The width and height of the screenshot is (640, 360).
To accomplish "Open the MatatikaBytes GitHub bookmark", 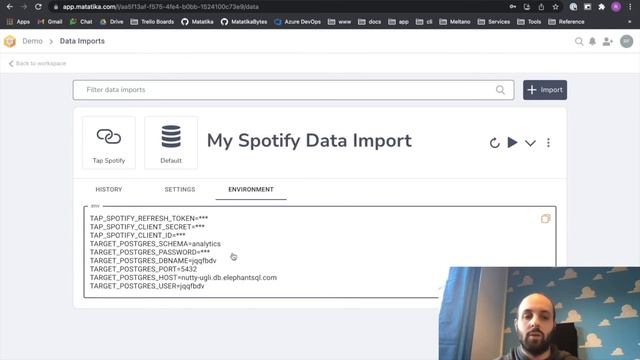I will point(244,22).
